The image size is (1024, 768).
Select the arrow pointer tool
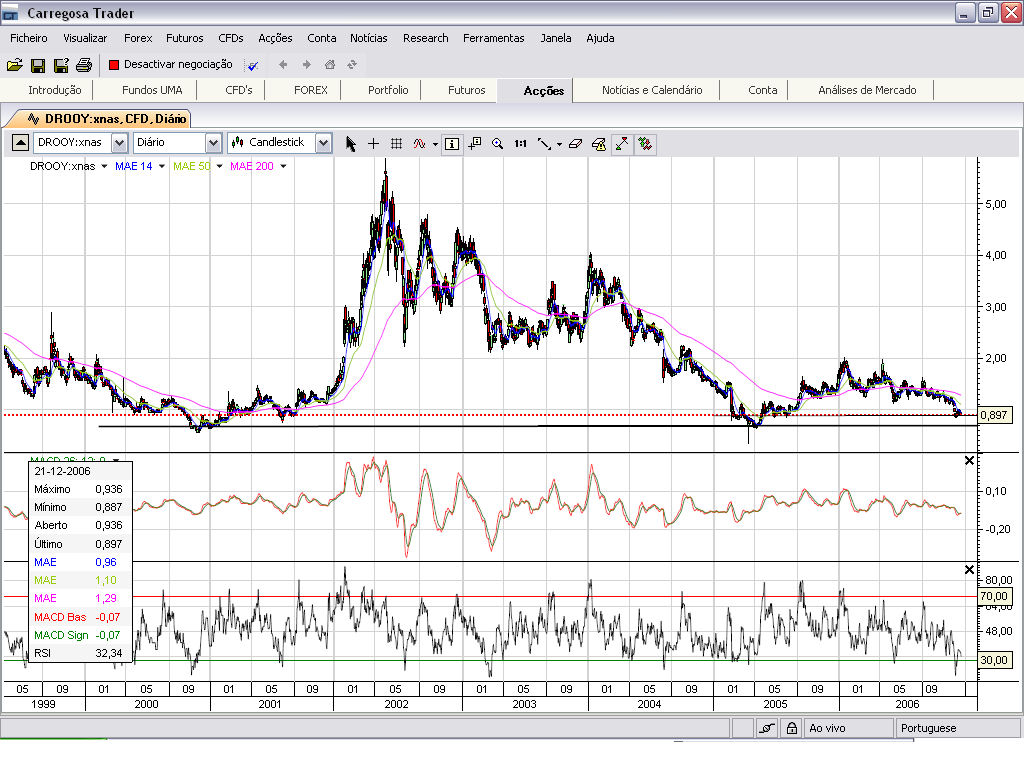click(x=351, y=143)
